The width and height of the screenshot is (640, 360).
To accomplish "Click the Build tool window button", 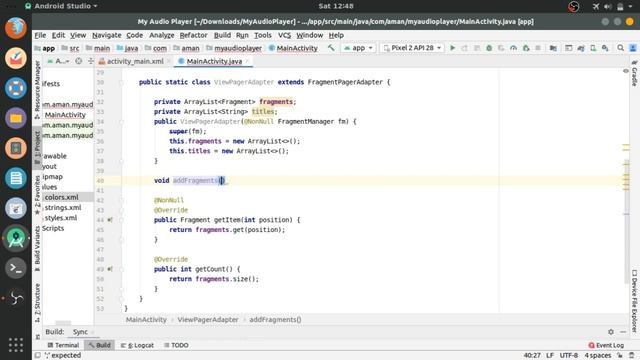I will (x=100, y=345).
